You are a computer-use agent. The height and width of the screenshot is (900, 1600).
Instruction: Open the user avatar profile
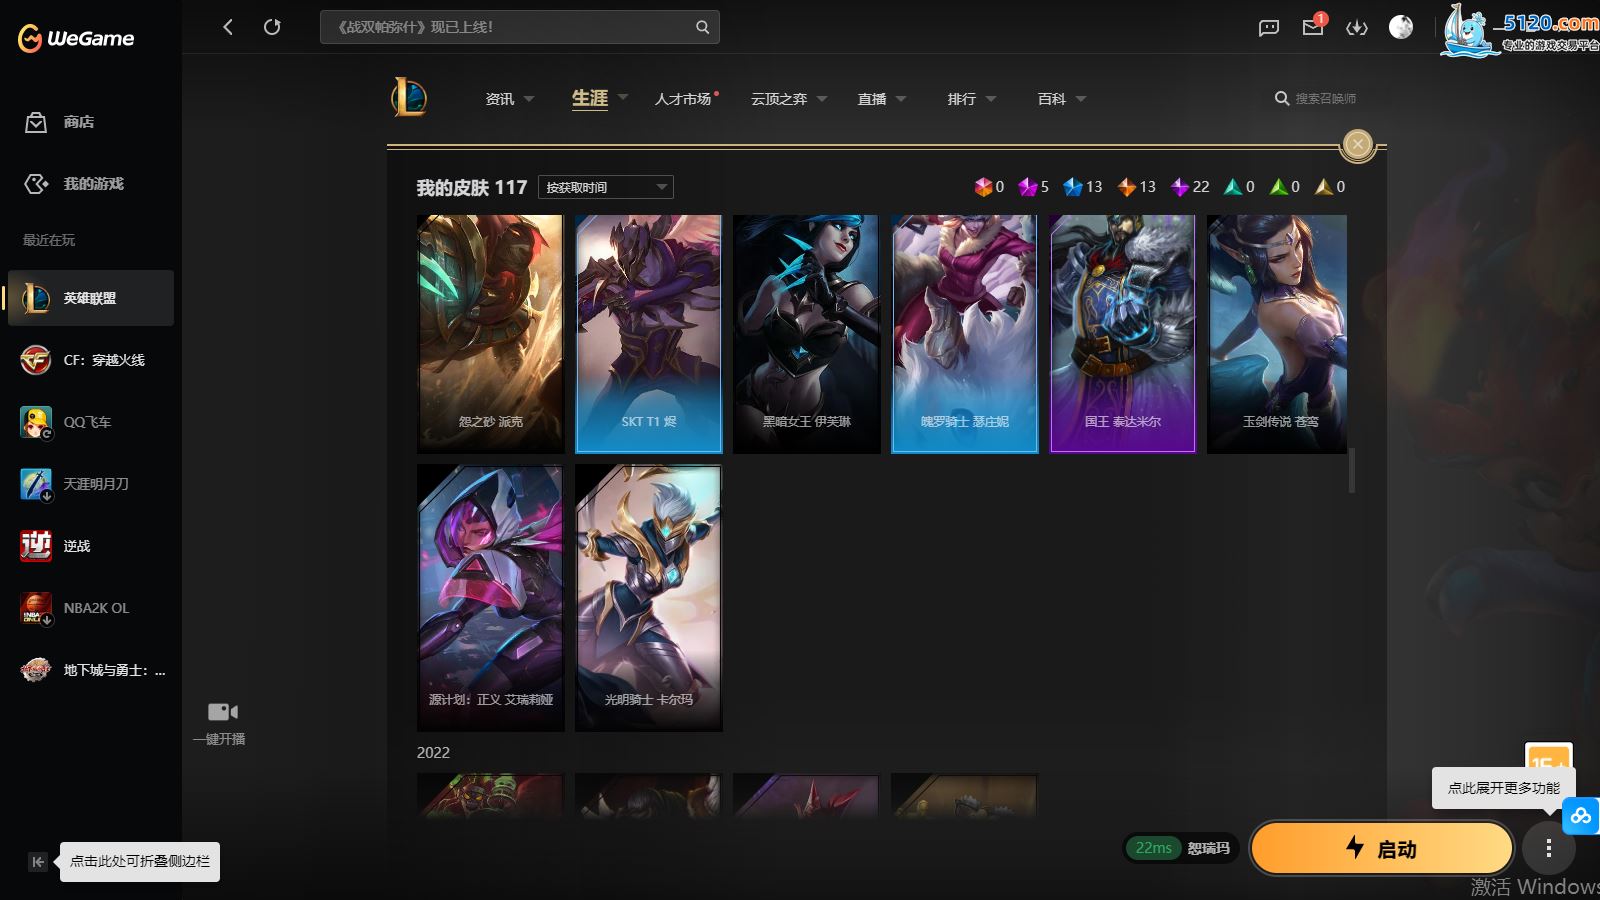[x=1401, y=27]
